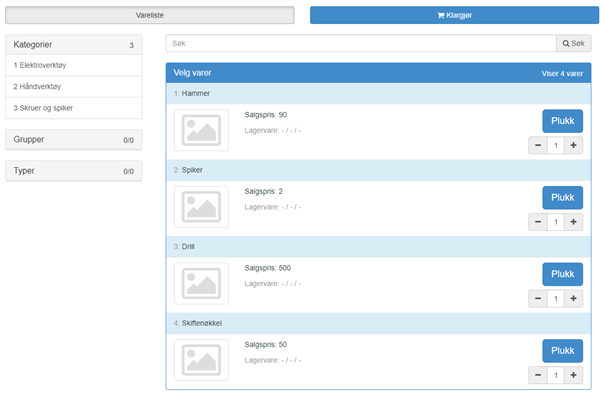Image resolution: width=605 pixels, height=396 pixels.
Task: Click the '4: Skiftenøkkel' item header
Action: (379, 323)
